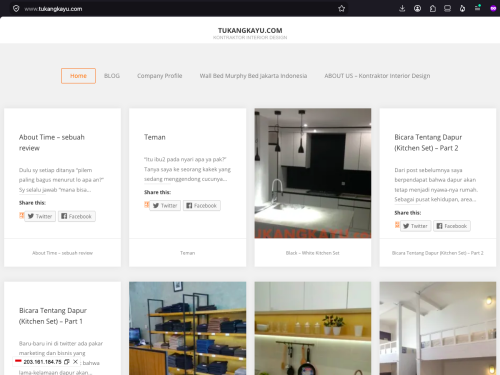
Task: Share Kitchen Set Part 2 on Facebook
Action: click(x=452, y=226)
